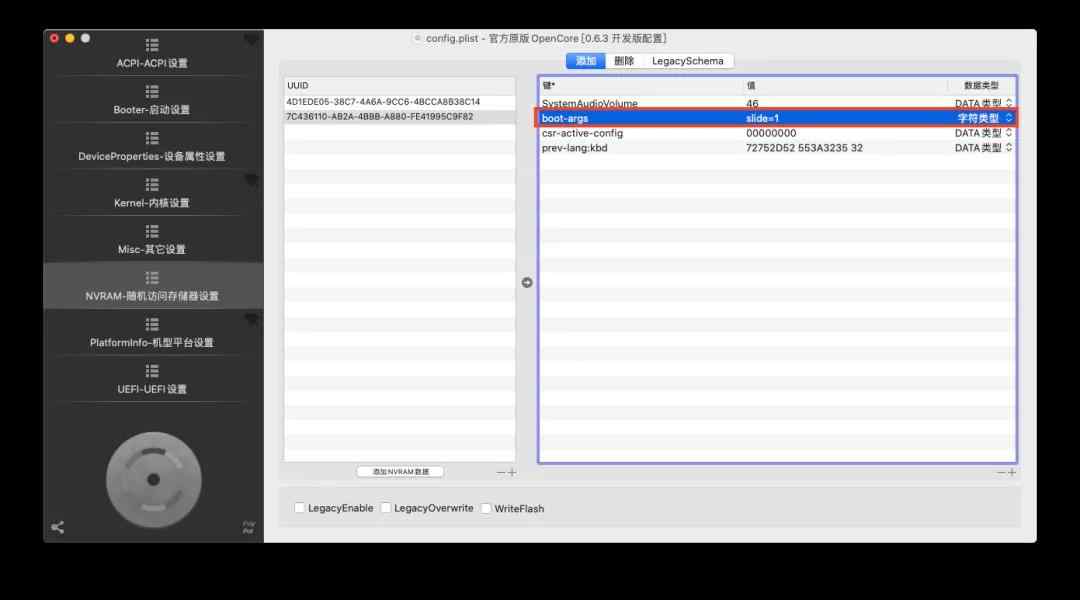Click the circular disc graphic in sidebar
The height and width of the screenshot is (600, 1080).
tap(154, 479)
